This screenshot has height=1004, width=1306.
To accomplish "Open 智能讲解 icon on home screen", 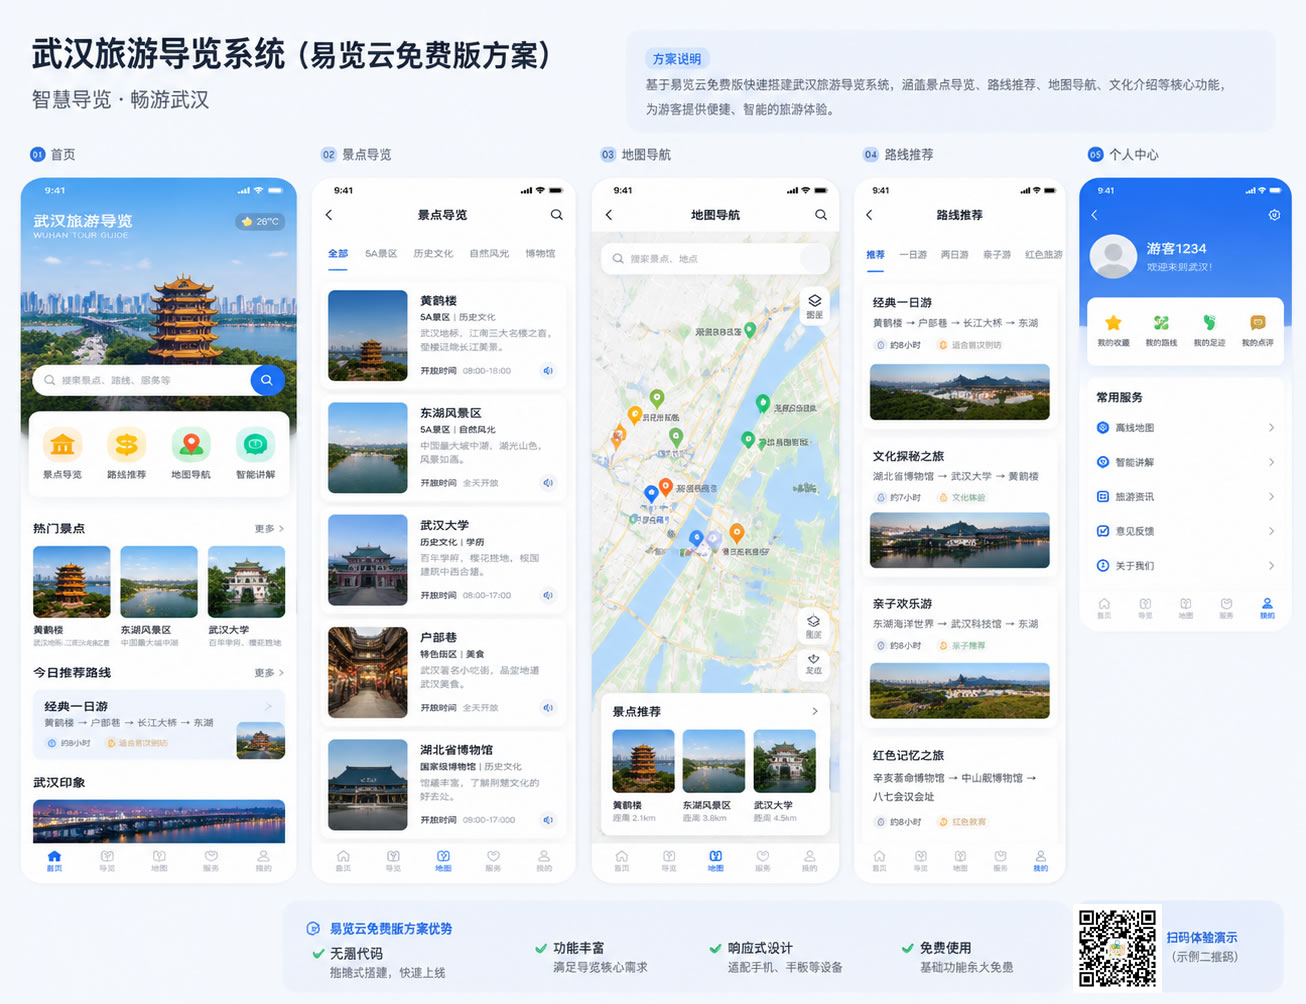I will [x=255, y=445].
